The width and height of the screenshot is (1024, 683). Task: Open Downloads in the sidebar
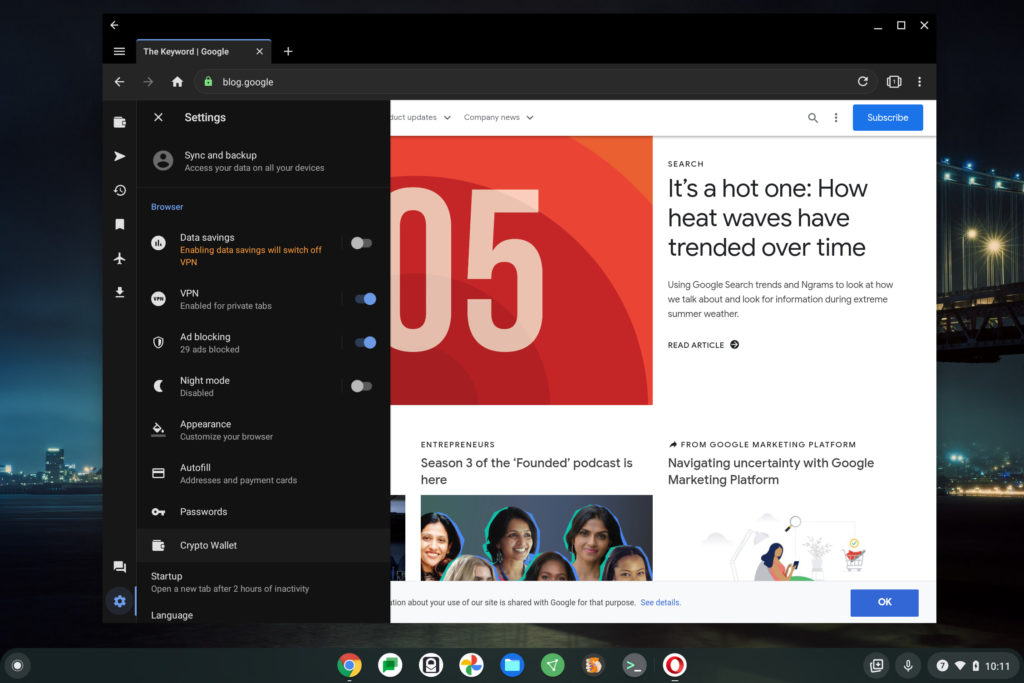120,292
